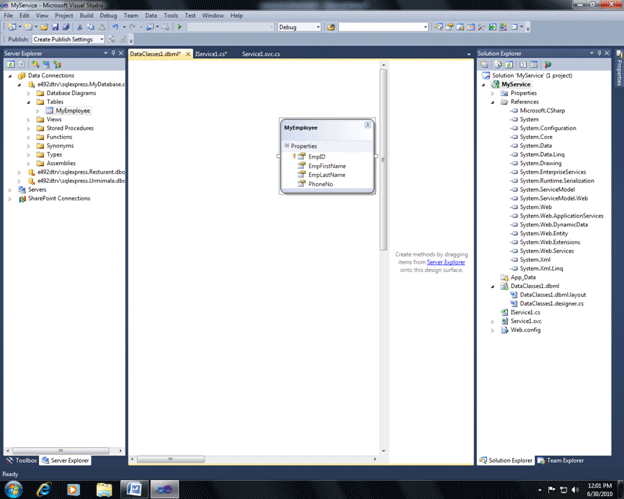Screen dimensions: 624x499
Task: Launch Internet Explorer from the taskbar
Action: click(44, 489)
